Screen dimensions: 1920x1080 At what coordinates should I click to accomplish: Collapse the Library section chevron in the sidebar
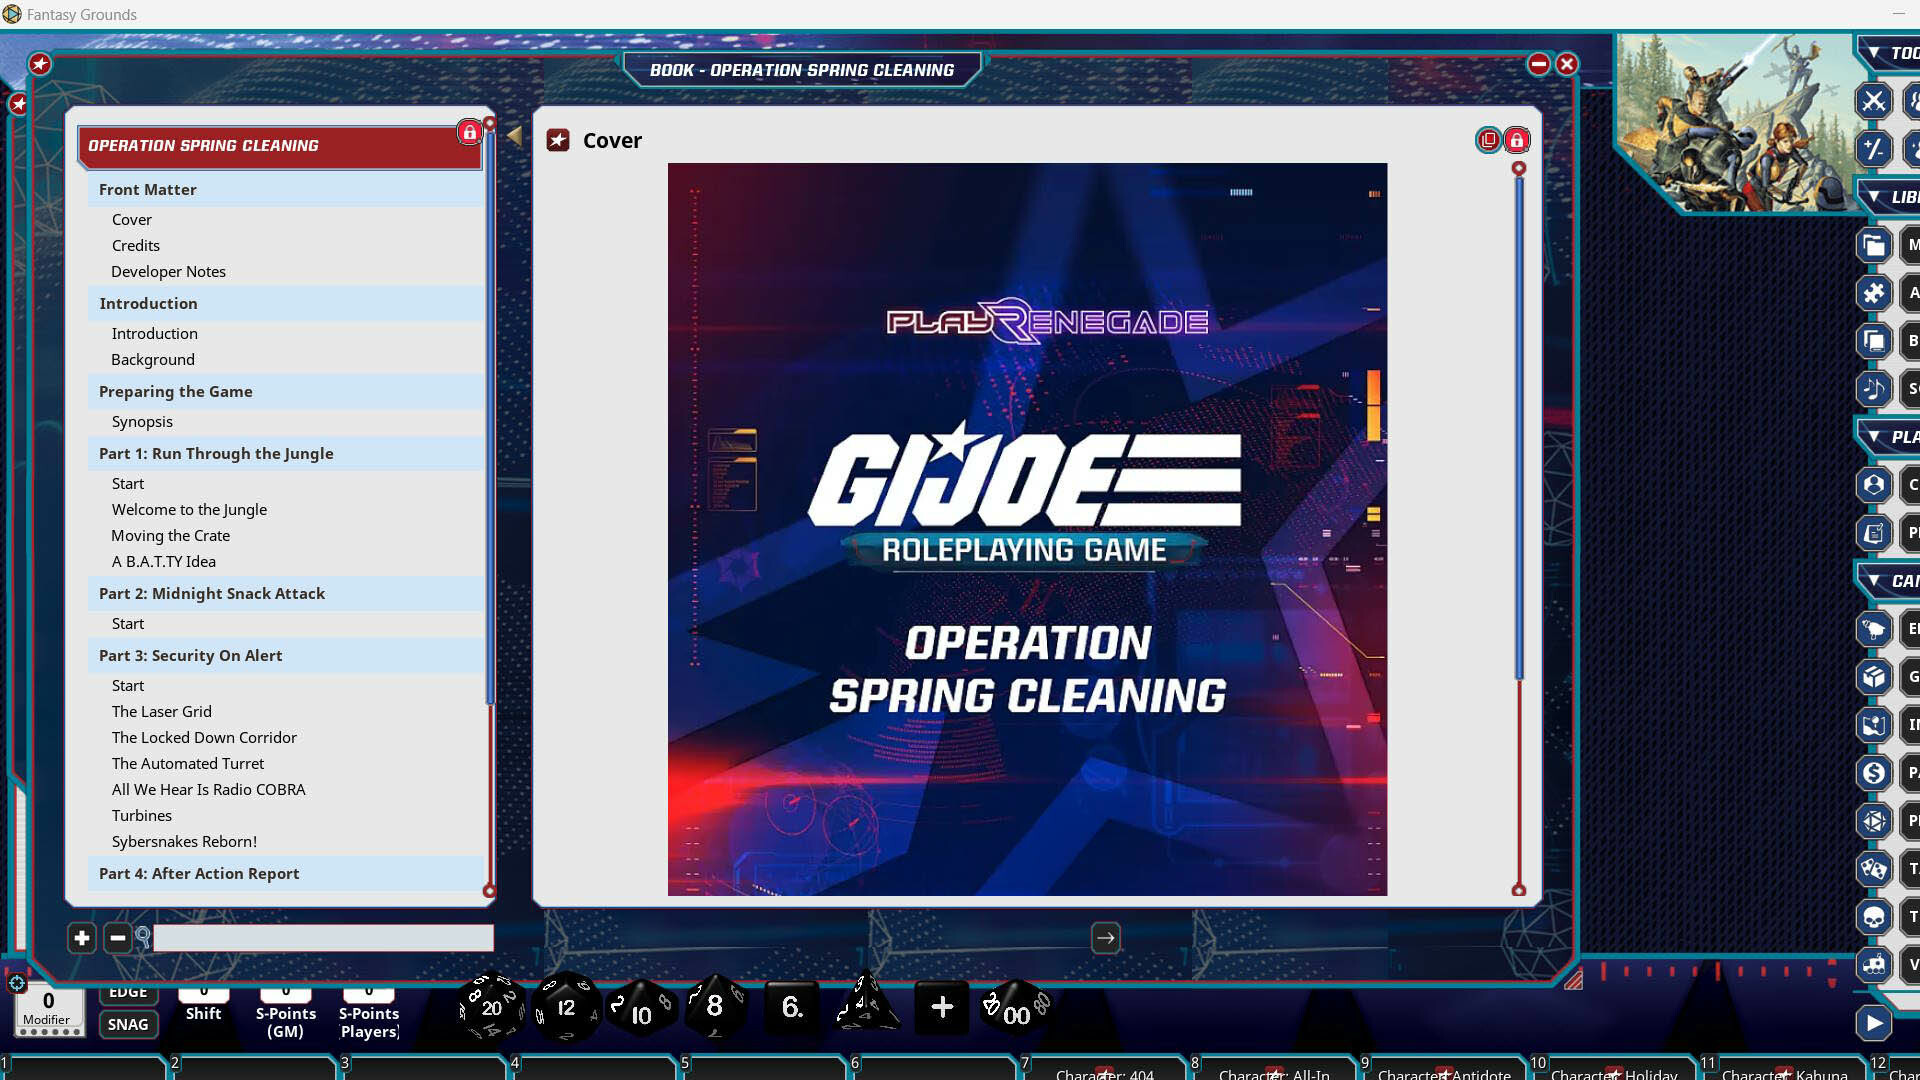(1872, 197)
